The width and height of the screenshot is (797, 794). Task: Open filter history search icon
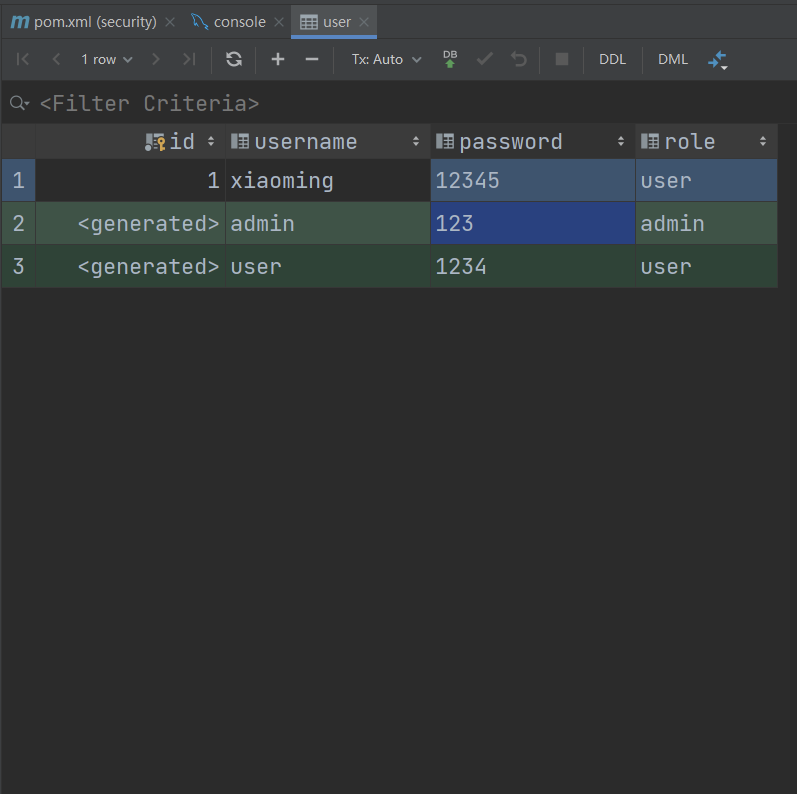tap(19, 103)
